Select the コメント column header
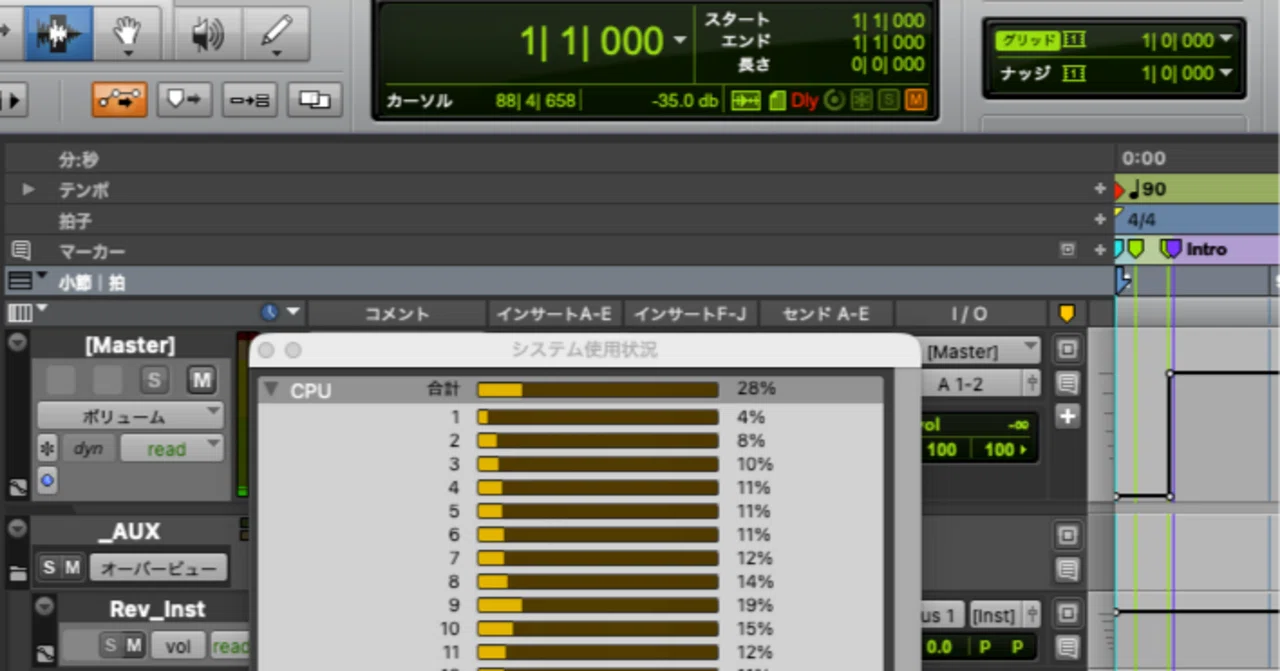The image size is (1280, 671). (x=396, y=313)
